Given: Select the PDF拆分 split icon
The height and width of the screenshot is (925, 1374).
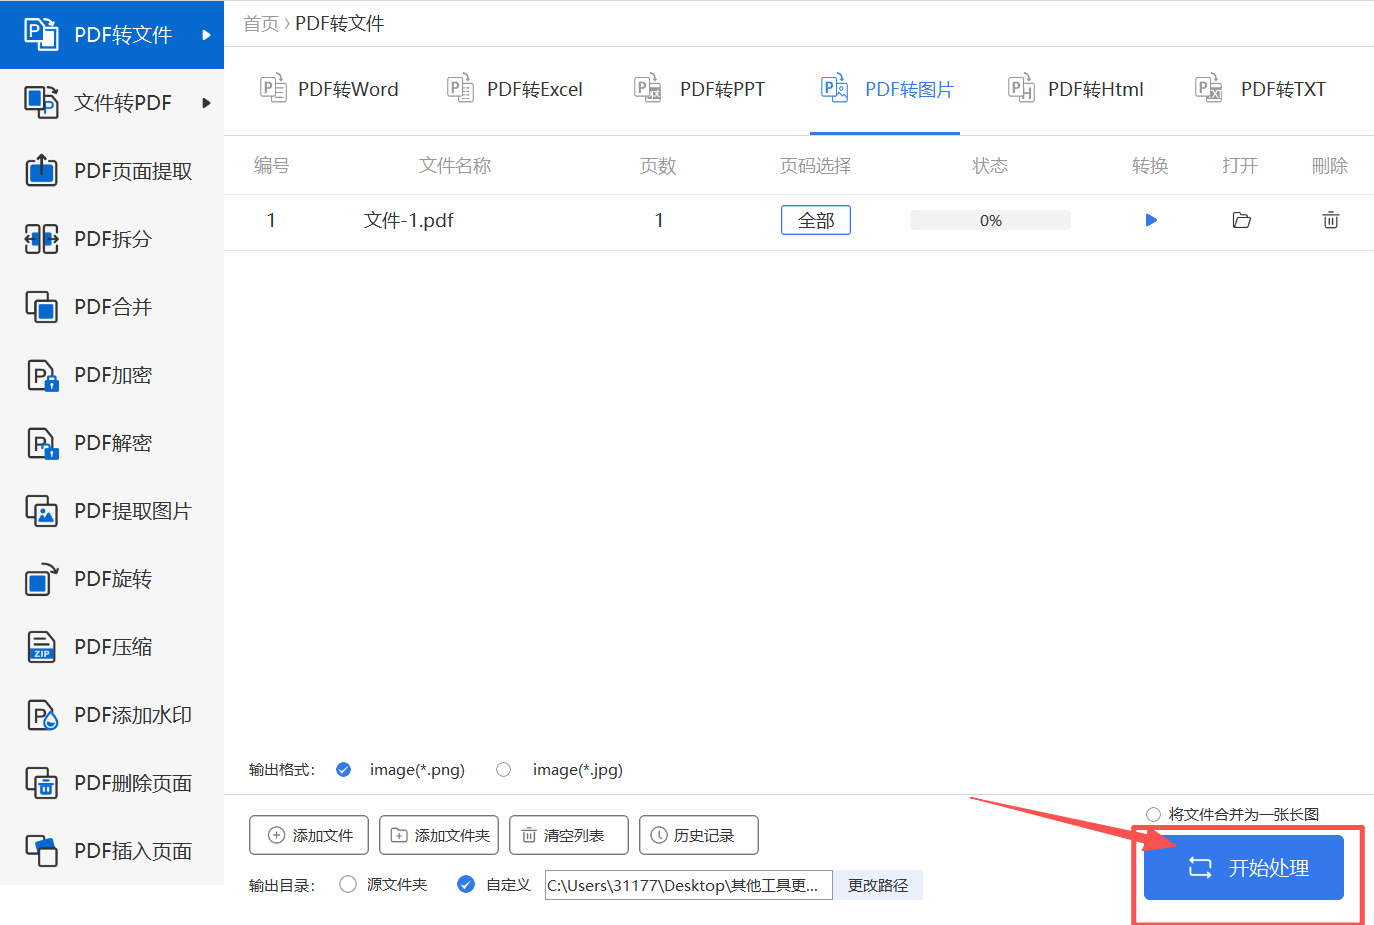Looking at the screenshot, I should click(41, 238).
